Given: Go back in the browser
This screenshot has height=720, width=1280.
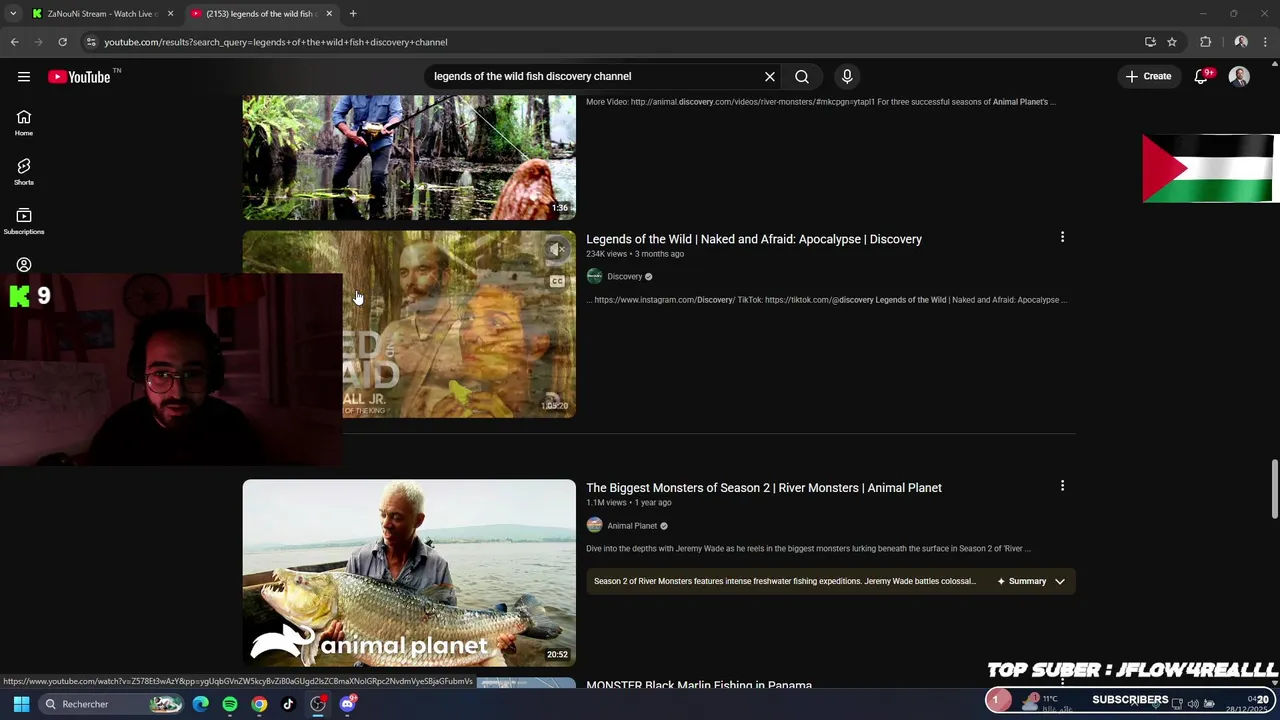Looking at the screenshot, I should (x=14, y=42).
